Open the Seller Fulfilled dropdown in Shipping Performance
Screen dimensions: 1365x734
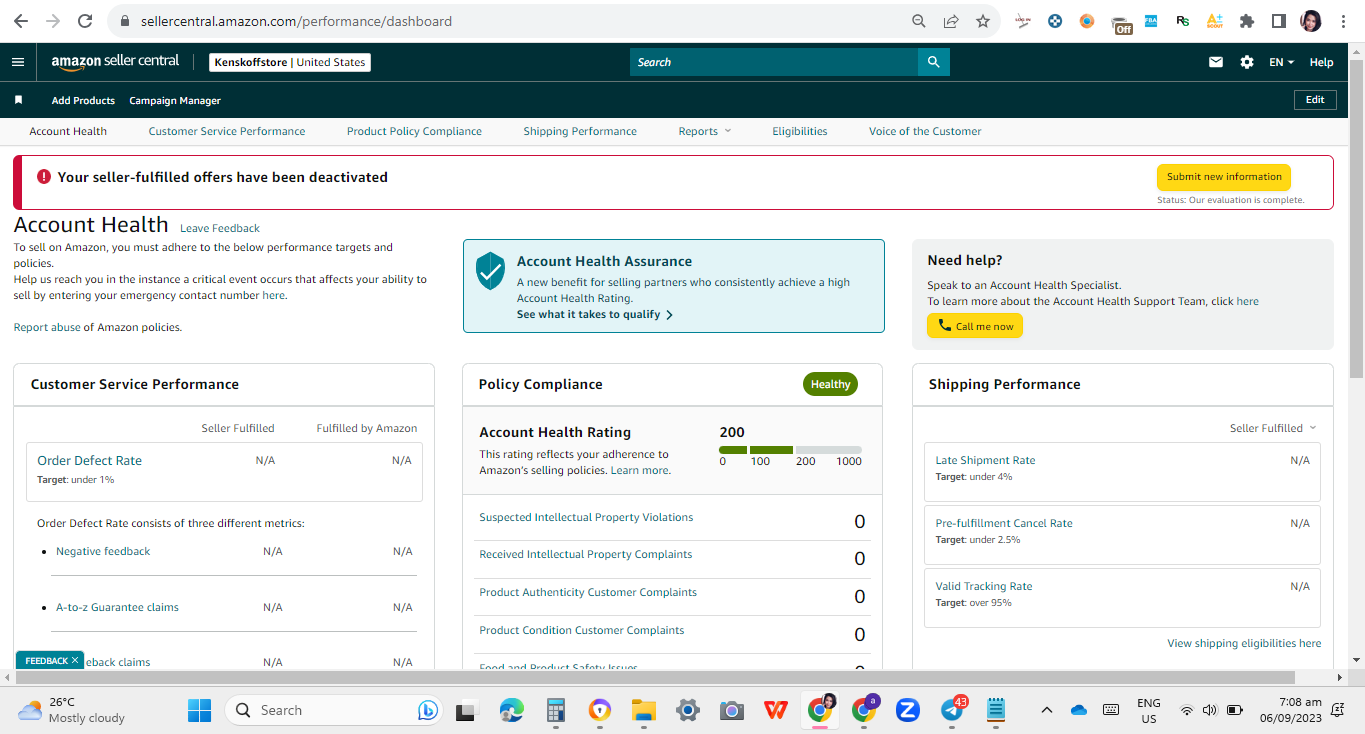[x=1273, y=428]
